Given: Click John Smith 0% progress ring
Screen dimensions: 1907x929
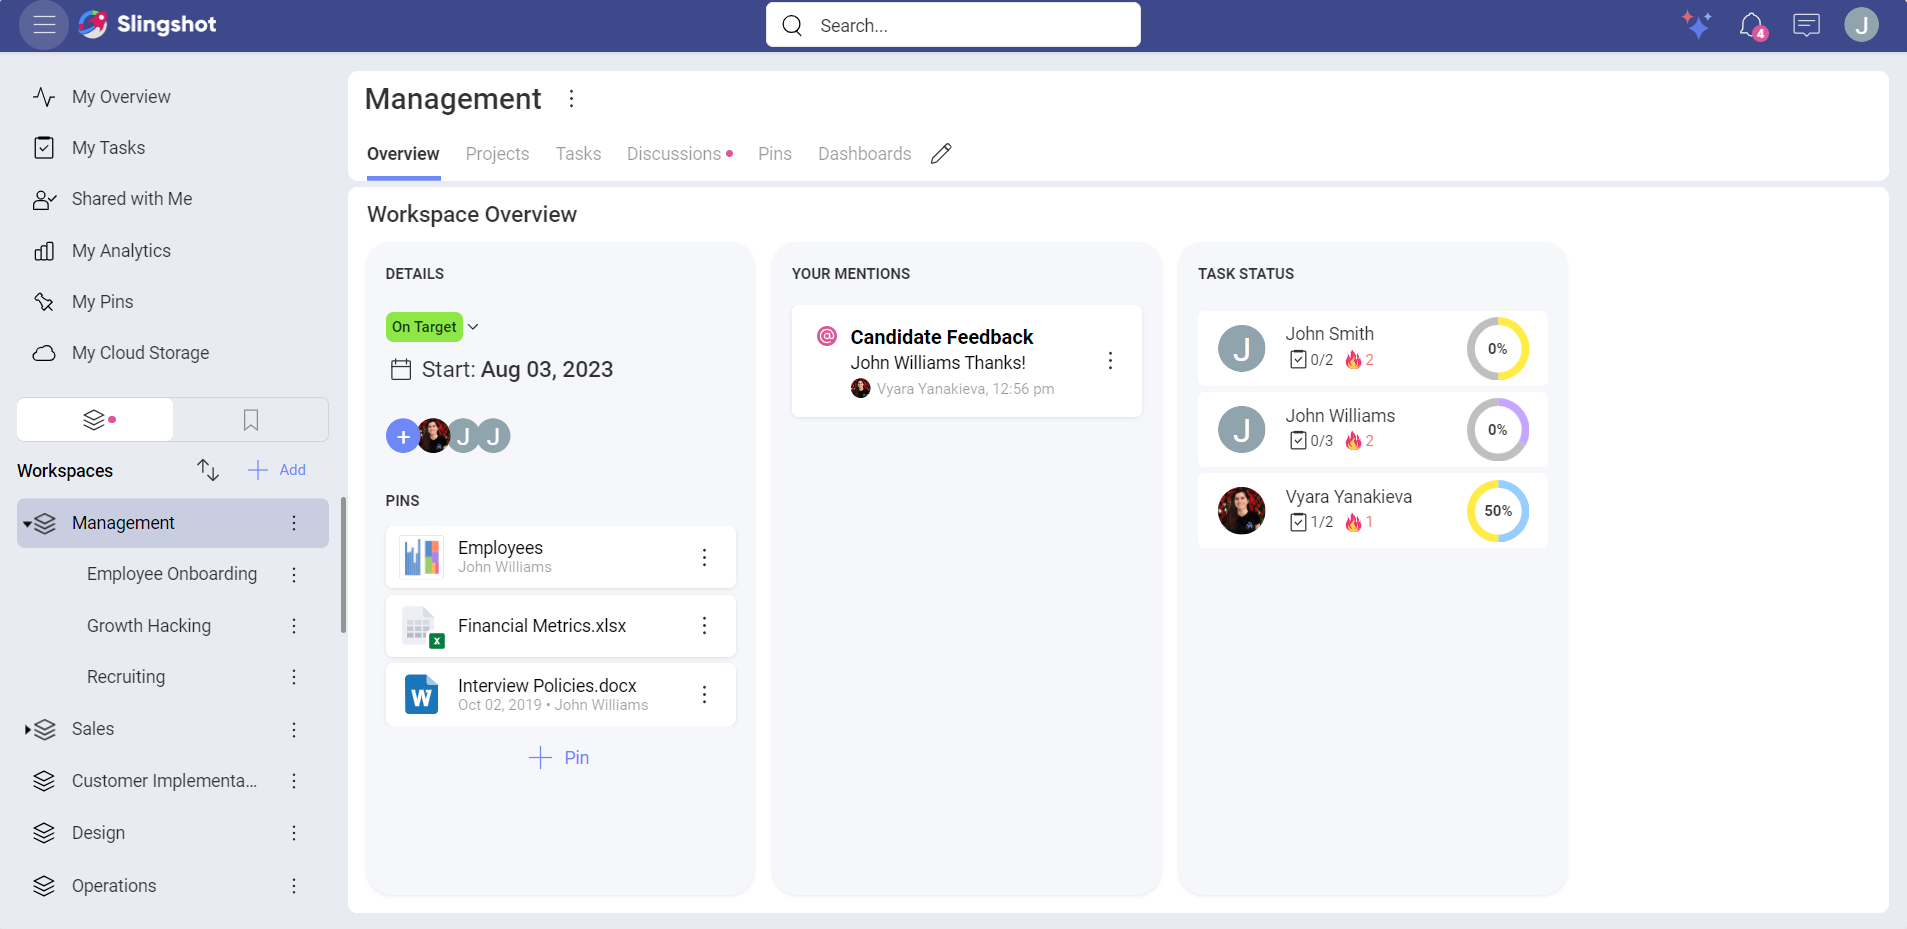Looking at the screenshot, I should pyautogui.click(x=1497, y=349).
